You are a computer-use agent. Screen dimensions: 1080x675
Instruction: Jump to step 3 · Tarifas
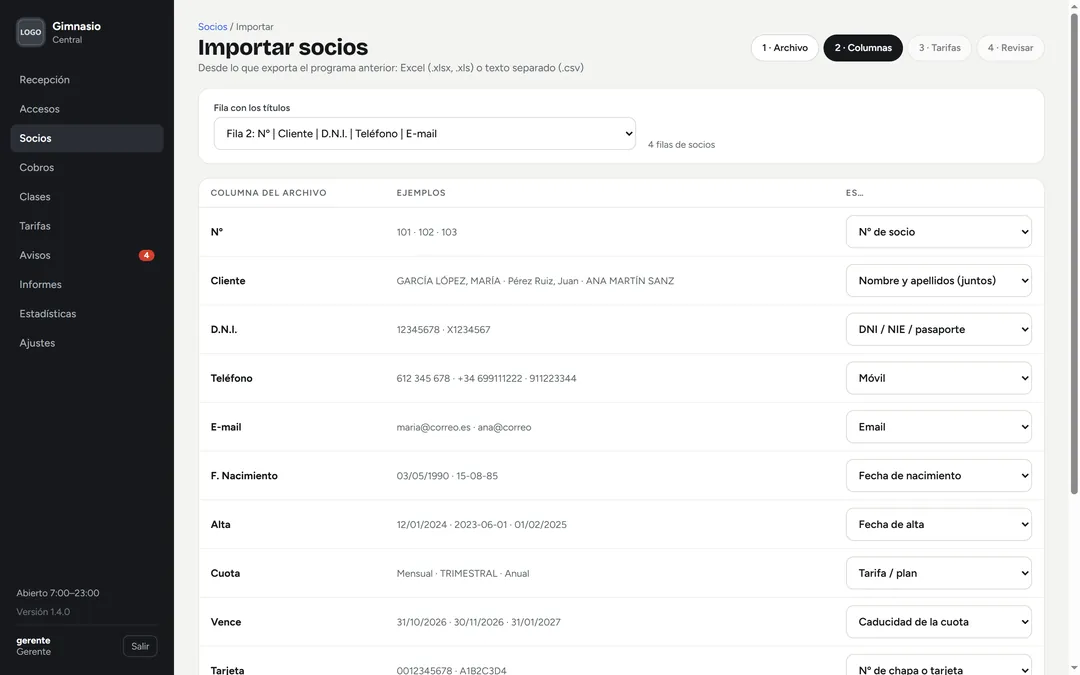(939, 48)
